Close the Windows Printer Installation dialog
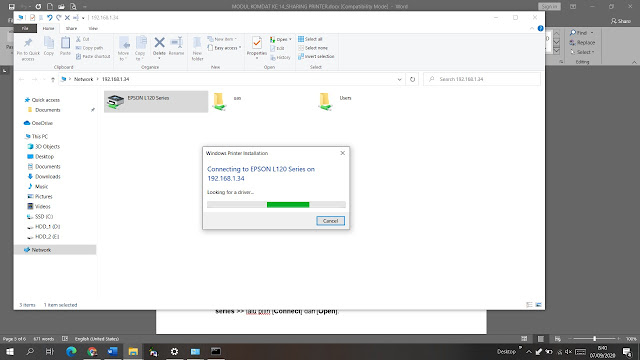Image resolution: width=640 pixels, height=360 pixels. pos(342,153)
